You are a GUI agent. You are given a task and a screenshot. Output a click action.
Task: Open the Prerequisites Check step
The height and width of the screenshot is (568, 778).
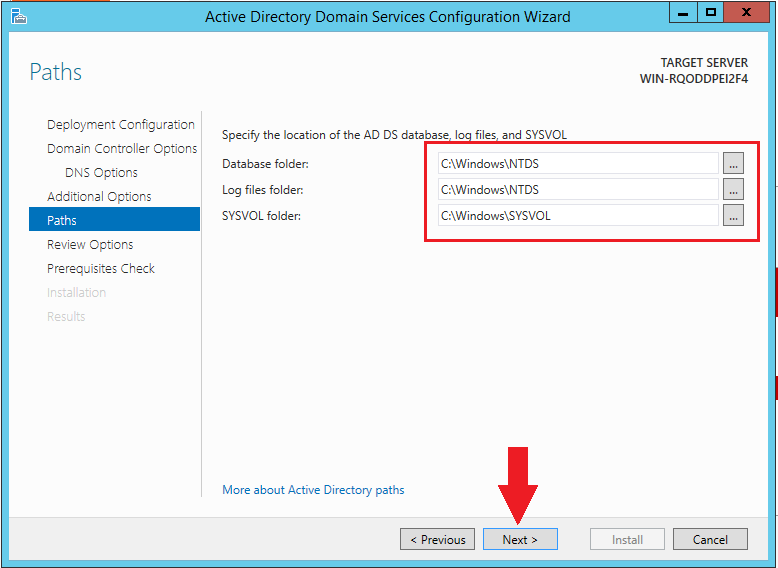(101, 269)
